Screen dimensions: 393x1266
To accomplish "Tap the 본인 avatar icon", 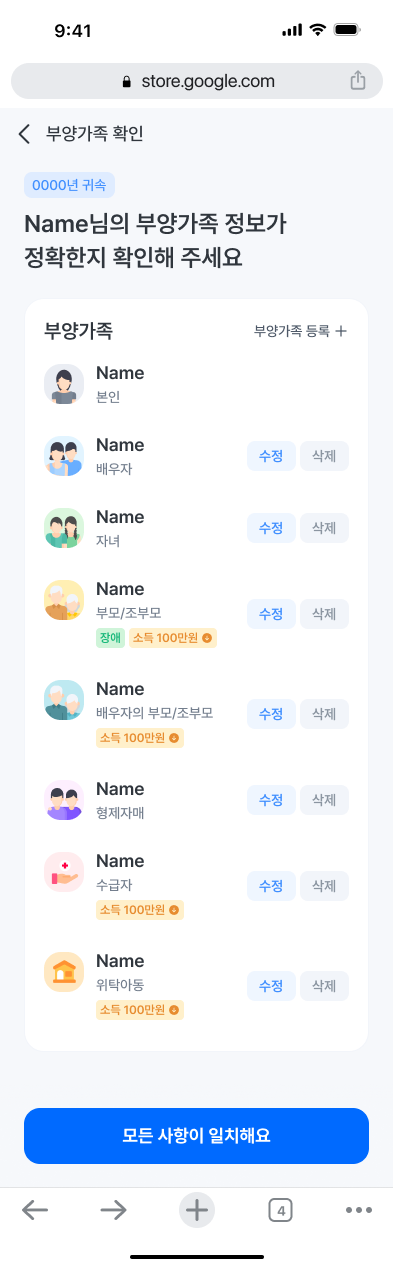I will (x=64, y=384).
